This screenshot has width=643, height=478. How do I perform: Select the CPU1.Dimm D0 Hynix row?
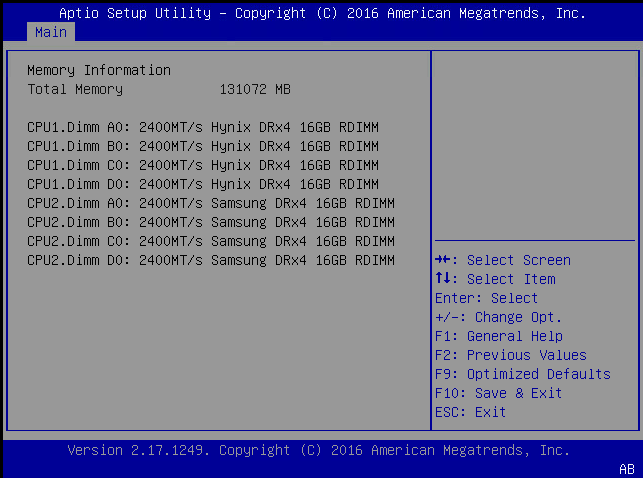(203, 184)
